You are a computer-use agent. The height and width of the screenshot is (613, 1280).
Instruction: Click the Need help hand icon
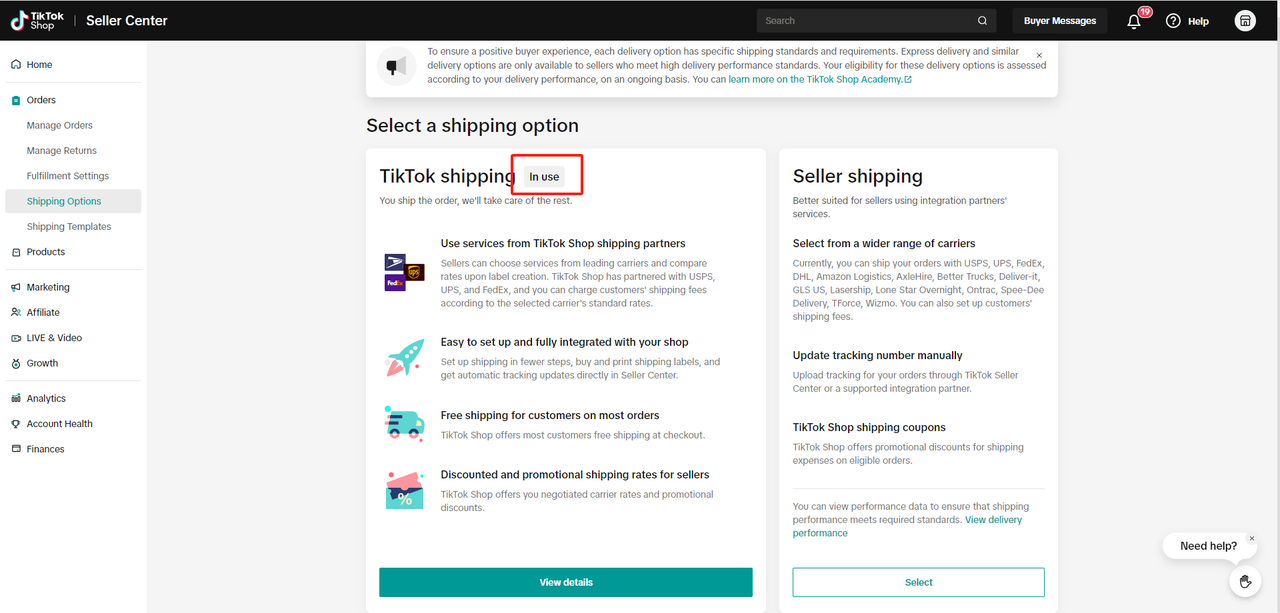tap(1245, 581)
